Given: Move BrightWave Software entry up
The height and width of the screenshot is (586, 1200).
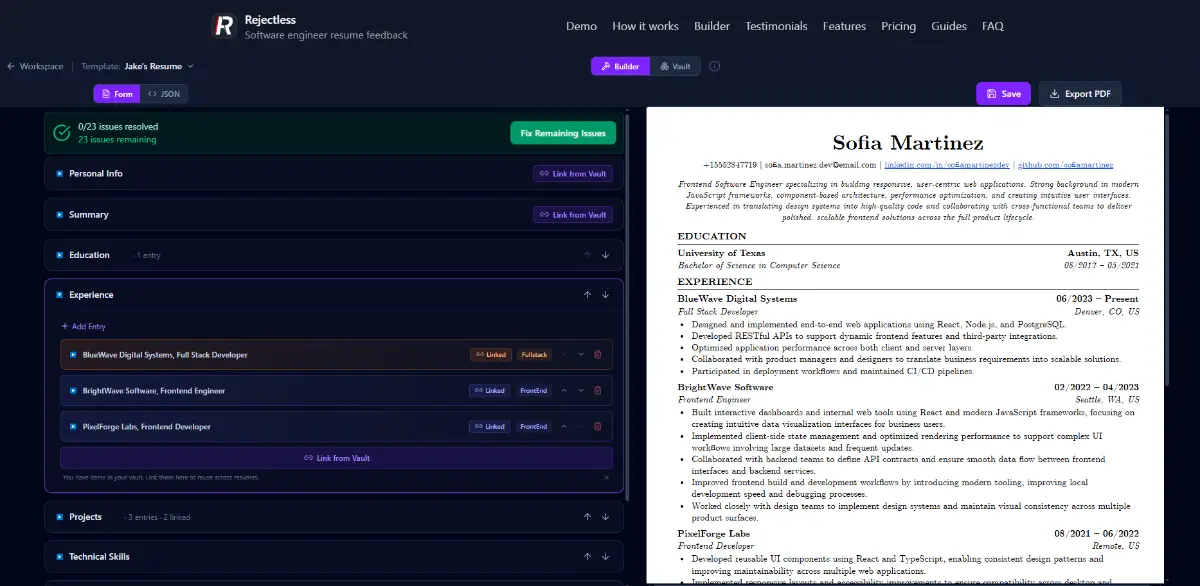Looking at the screenshot, I should [x=564, y=391].
